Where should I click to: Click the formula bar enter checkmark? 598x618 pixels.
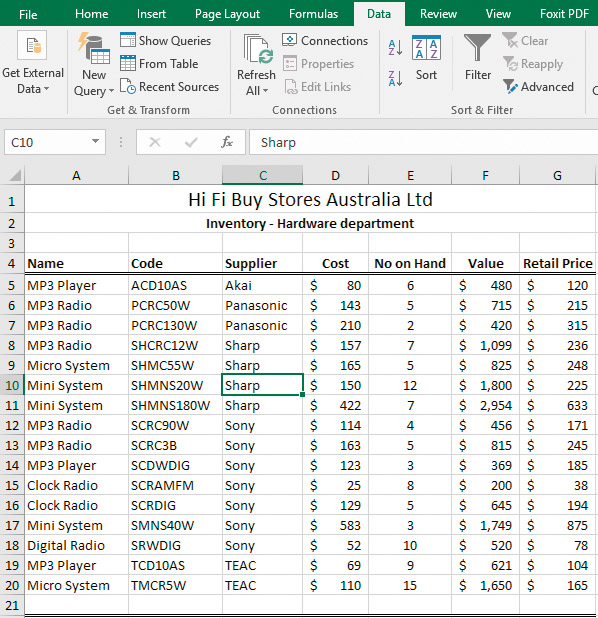tap(191, 142)
